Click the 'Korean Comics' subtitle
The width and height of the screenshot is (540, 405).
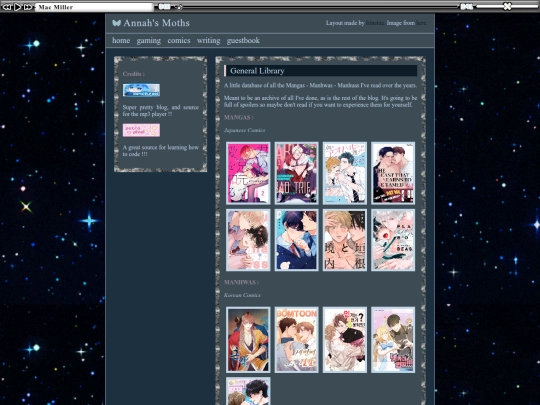tap(242, 295)
